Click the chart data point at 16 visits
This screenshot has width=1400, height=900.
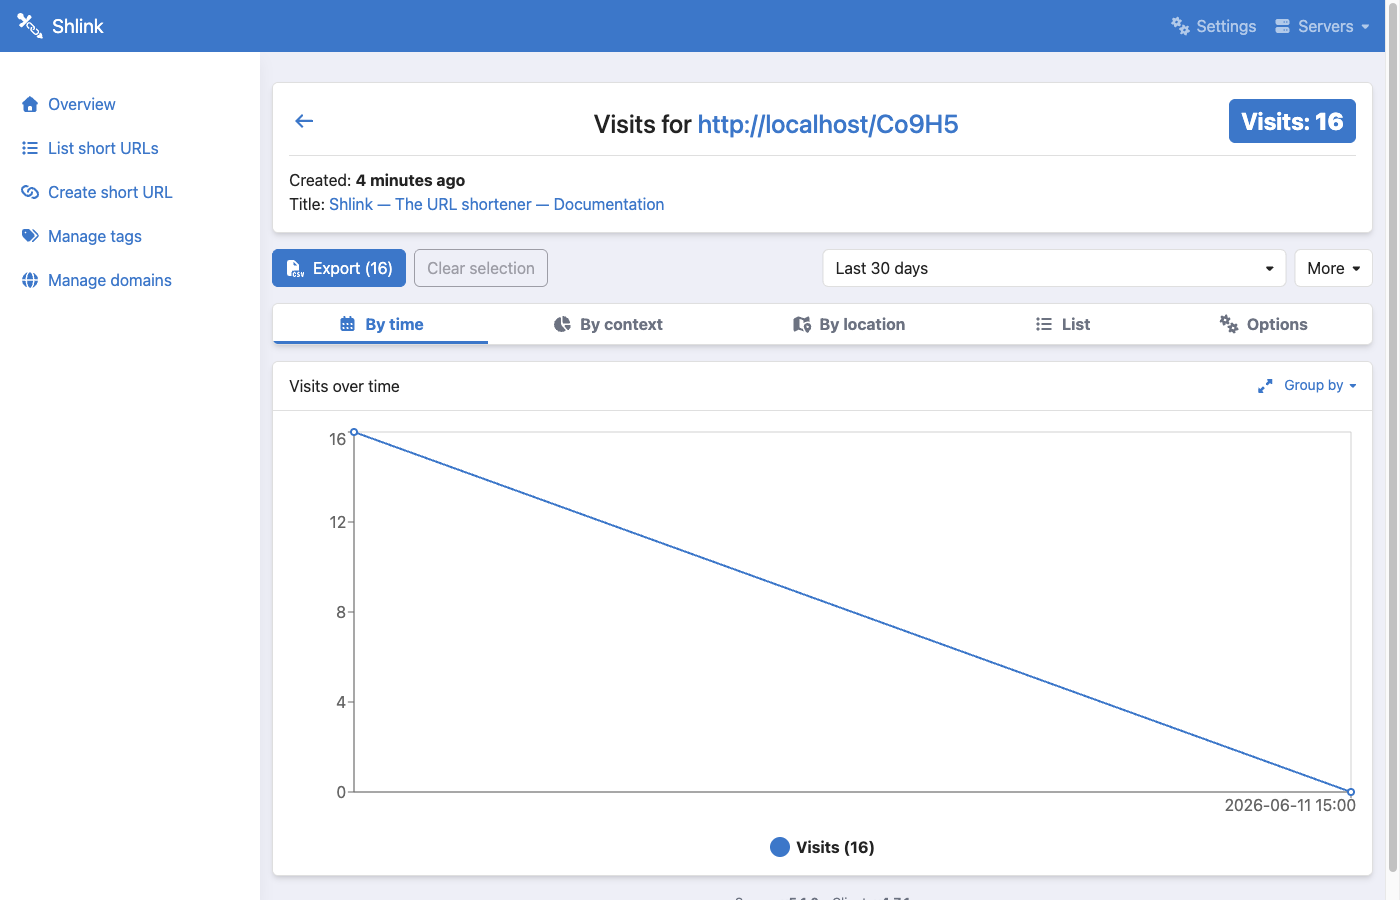pyautogui.click(x=354, y=432)
